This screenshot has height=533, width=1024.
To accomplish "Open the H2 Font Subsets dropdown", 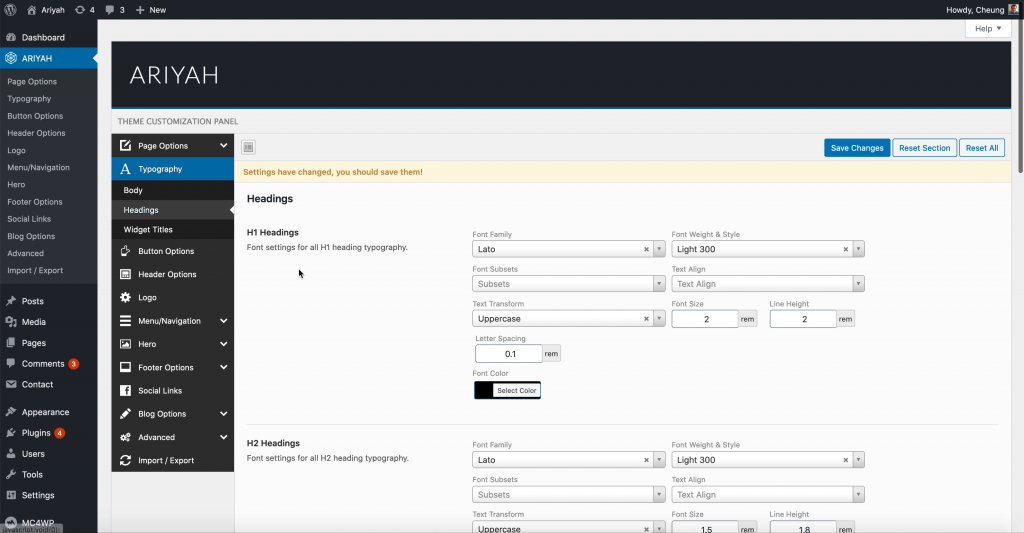I will (x=568, y=494).
